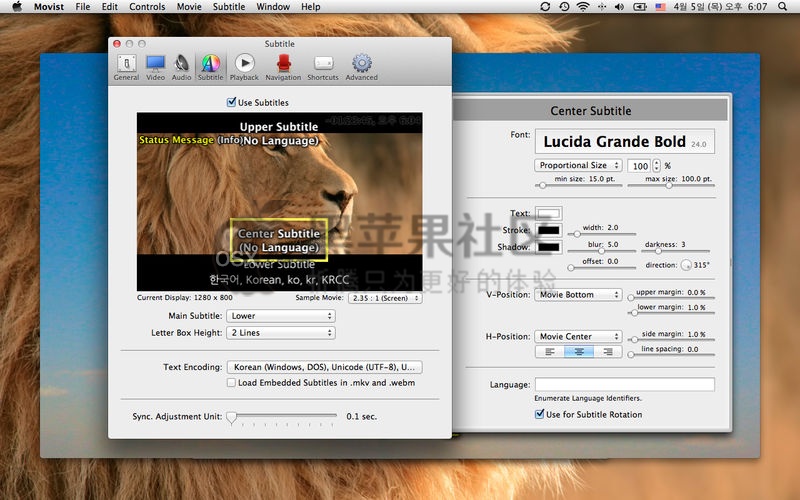Viewport: 800px width, 500px height.
Task: Click the max size slider
Action: (x=671, y=185)
